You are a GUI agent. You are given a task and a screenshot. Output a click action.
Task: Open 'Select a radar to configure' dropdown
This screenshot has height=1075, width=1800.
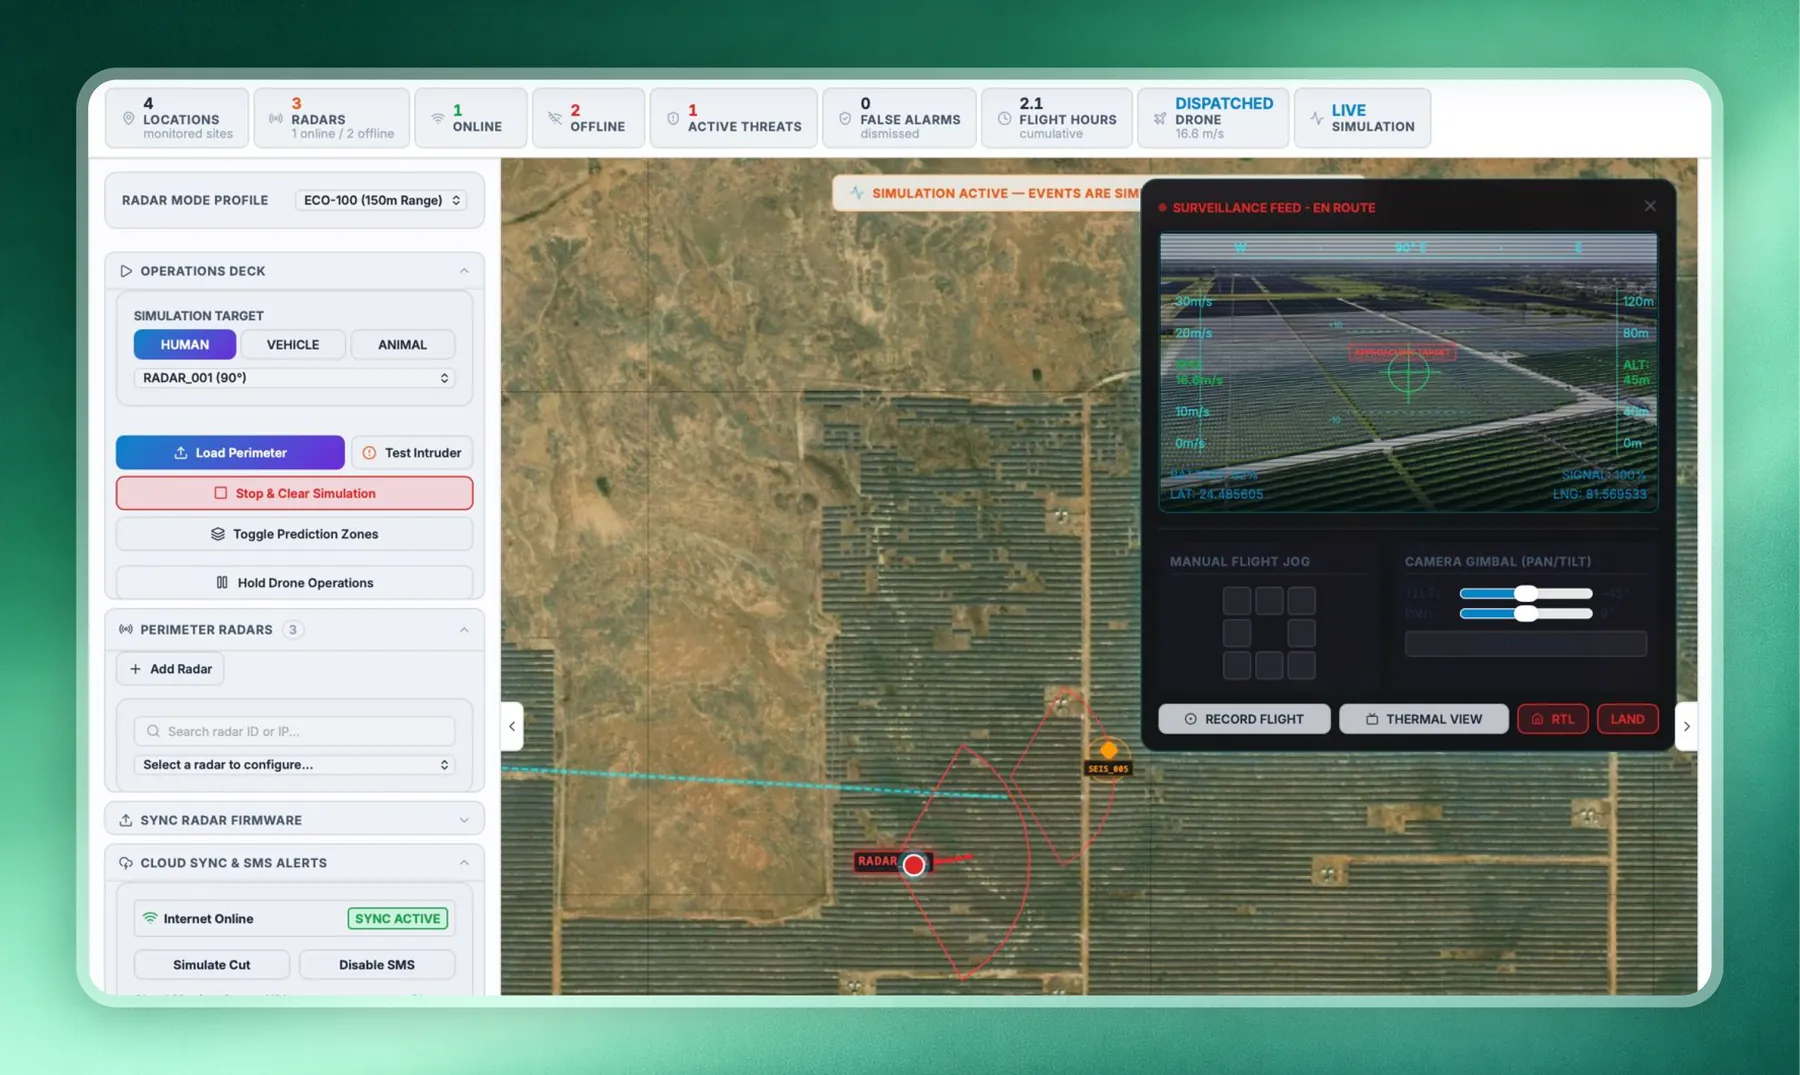pos(295,765)
